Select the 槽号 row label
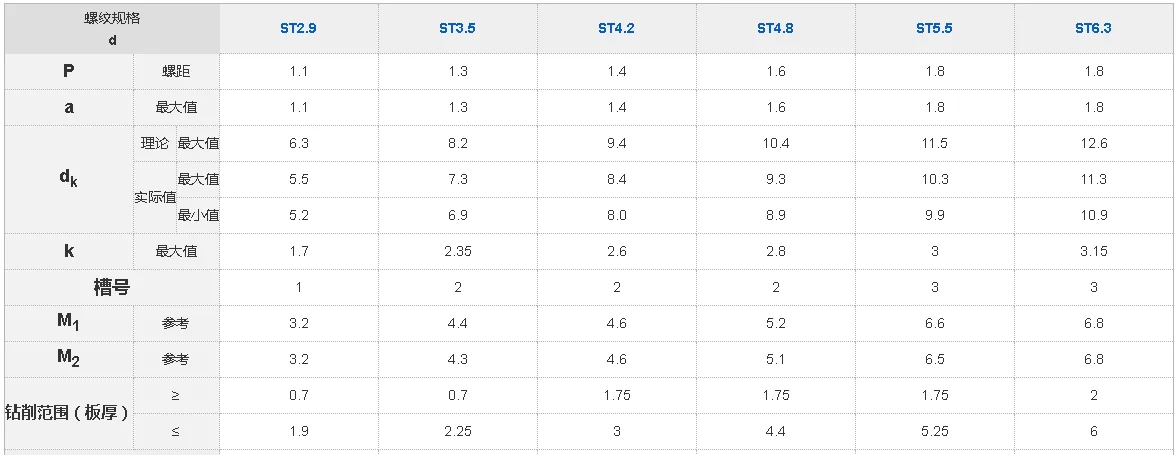 coord(112,287)
